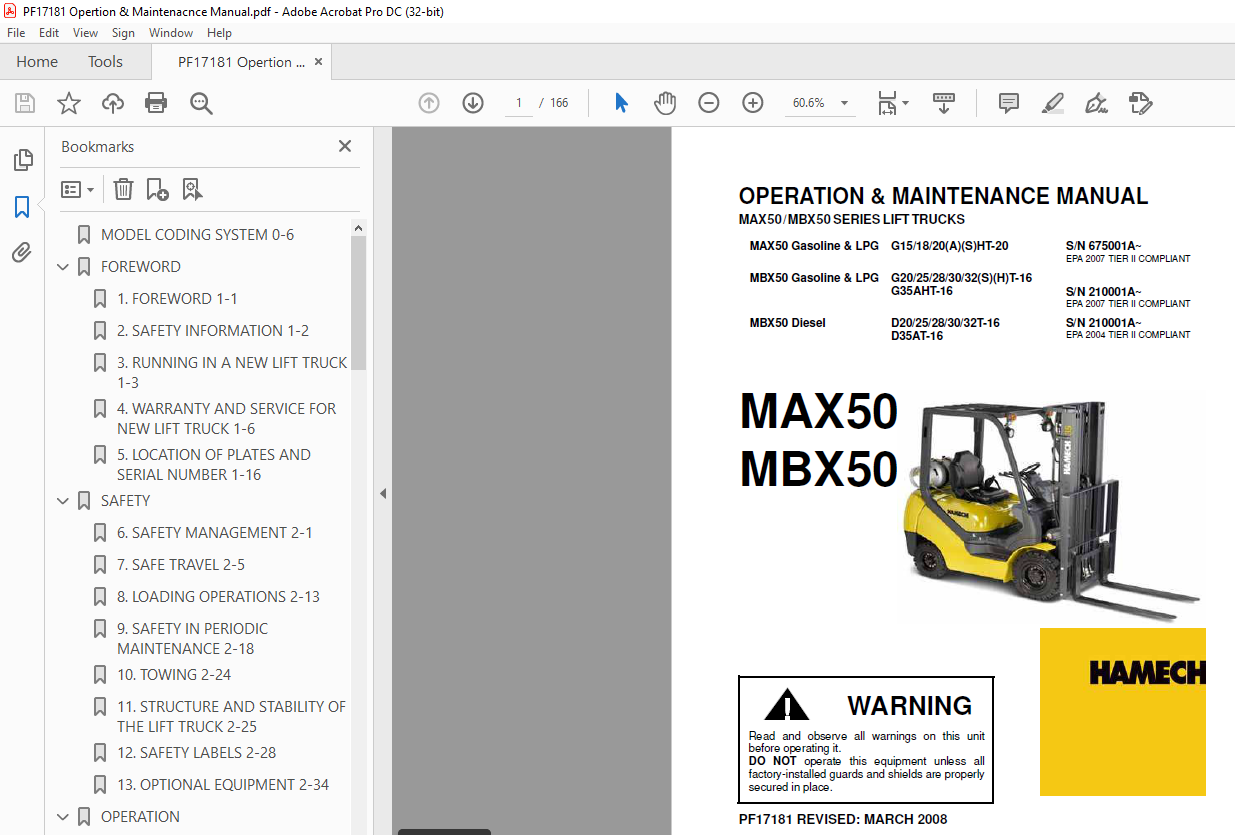Screen dimensions: 1235x835
Task: Collapse the FOREWORD bookmark group
Action: [63, 267]
